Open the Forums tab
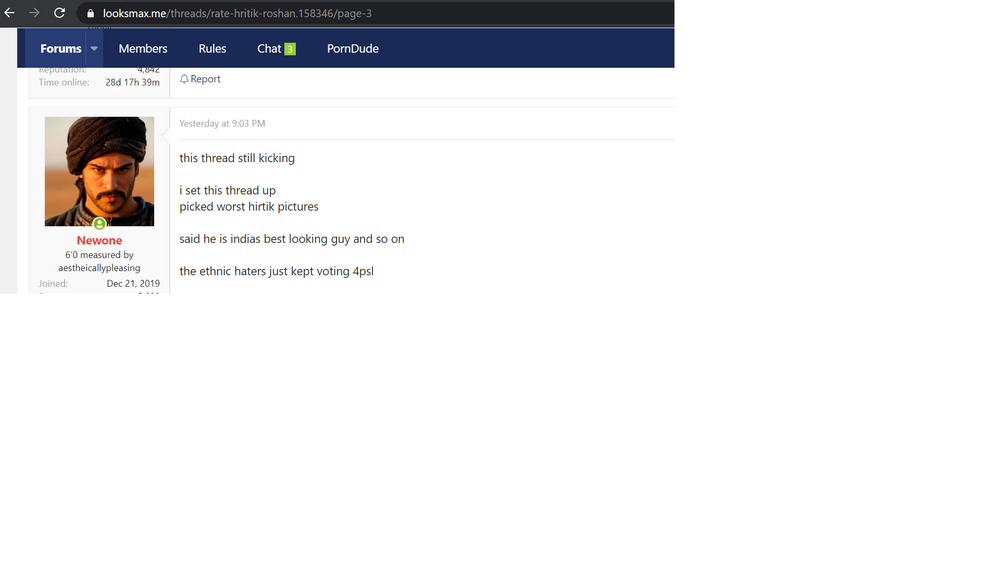This screenshot has width=1000, height=563. (61, 48)
